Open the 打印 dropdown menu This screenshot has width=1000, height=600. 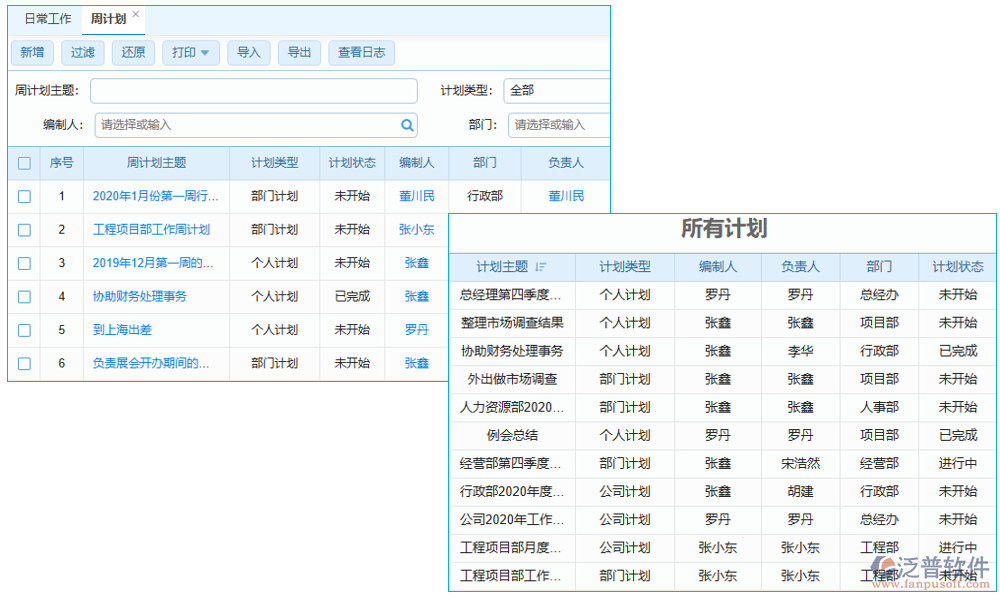coord(190,53)
